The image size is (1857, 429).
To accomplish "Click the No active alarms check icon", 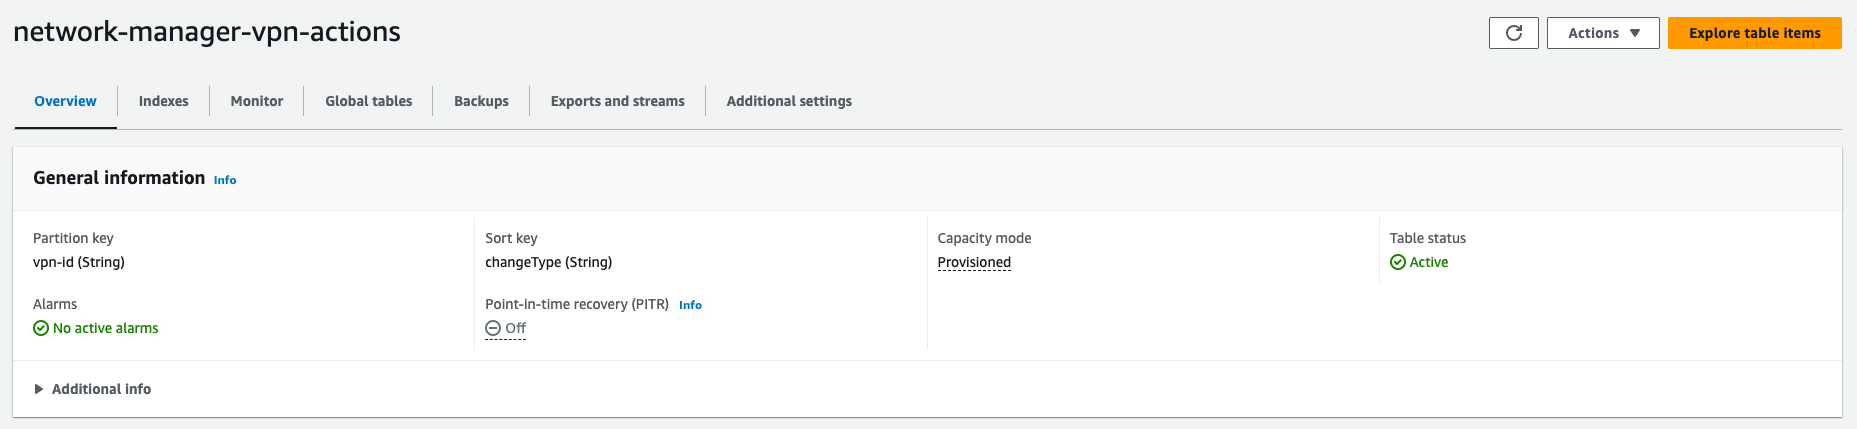I will (41, 328).
